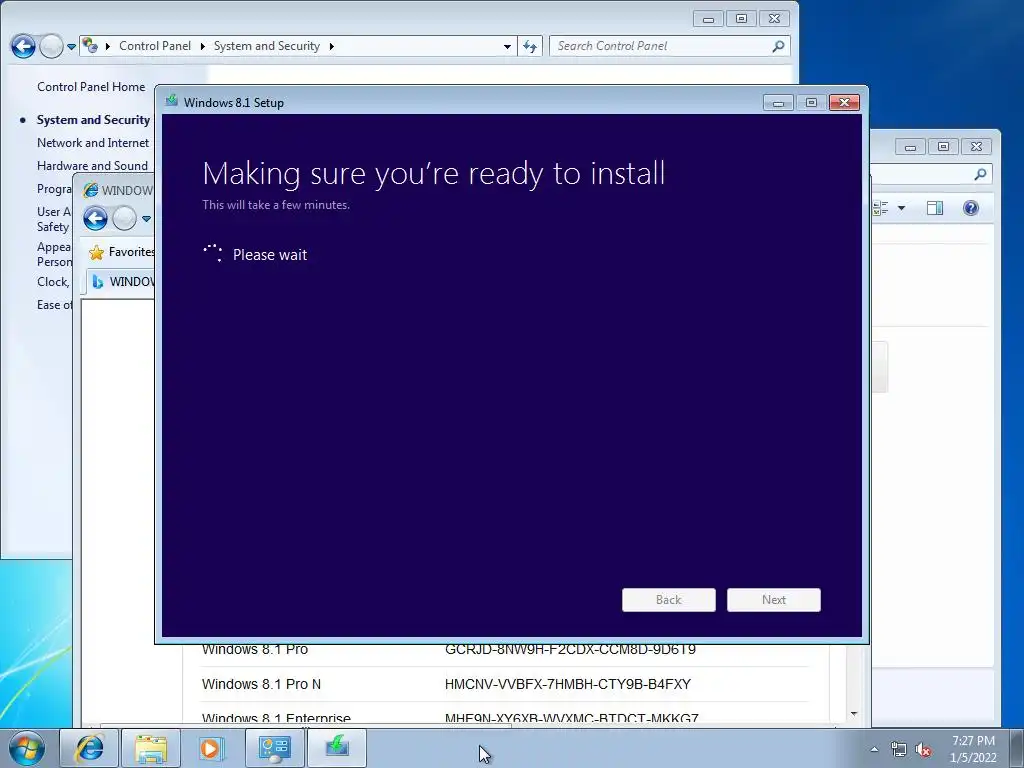This screenshot has height=768, width=1024.
Task: Click the Next button in Windows 8.1 Setup
Action: point(774,600)
